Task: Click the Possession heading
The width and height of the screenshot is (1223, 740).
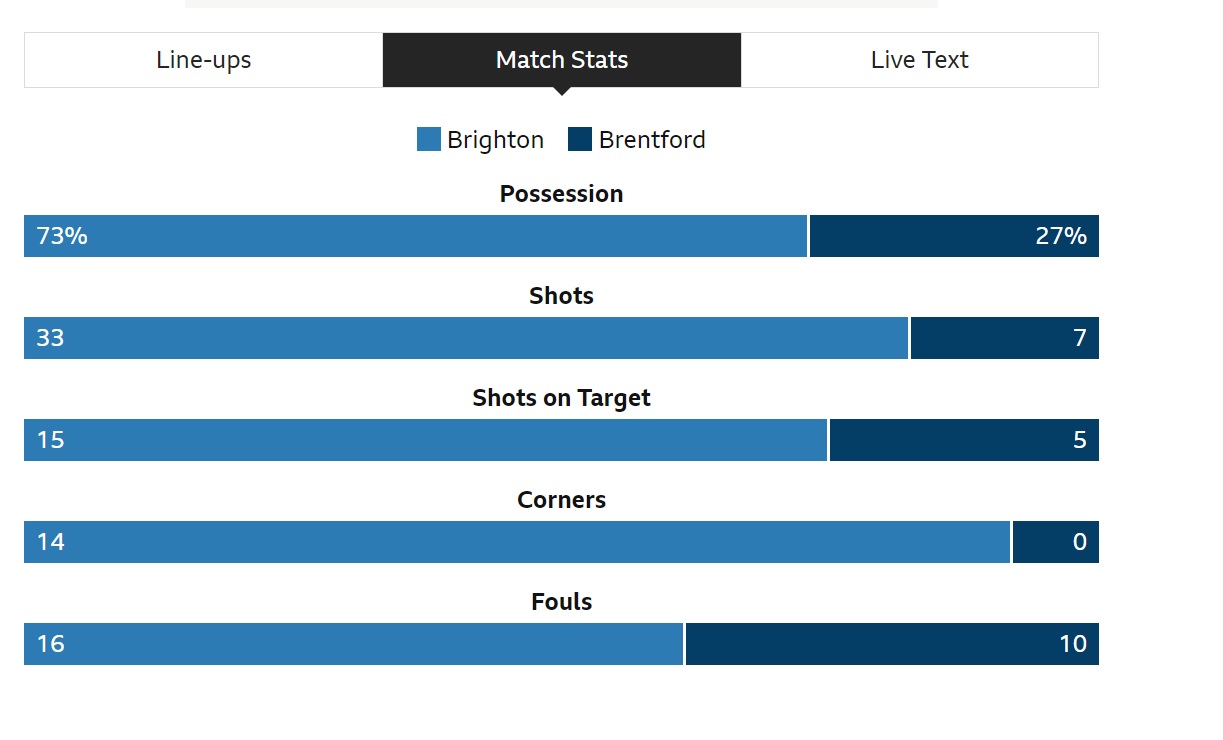Action: pyautogui.click(x=562, y=194)
